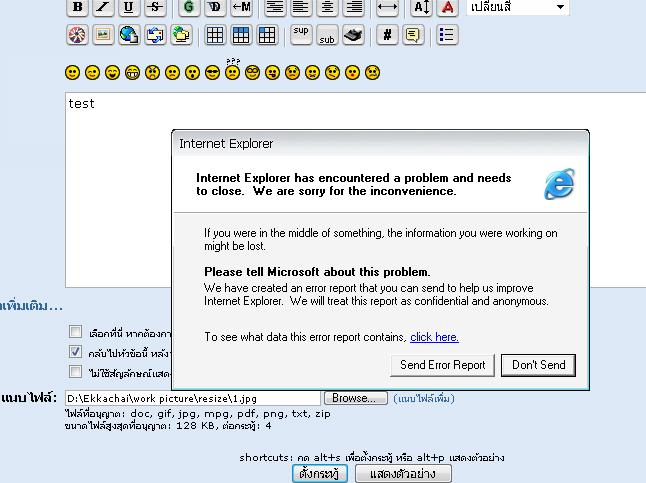Insert quote bubble icon
This screenshot has height=483, width=646.
(413, 35)
